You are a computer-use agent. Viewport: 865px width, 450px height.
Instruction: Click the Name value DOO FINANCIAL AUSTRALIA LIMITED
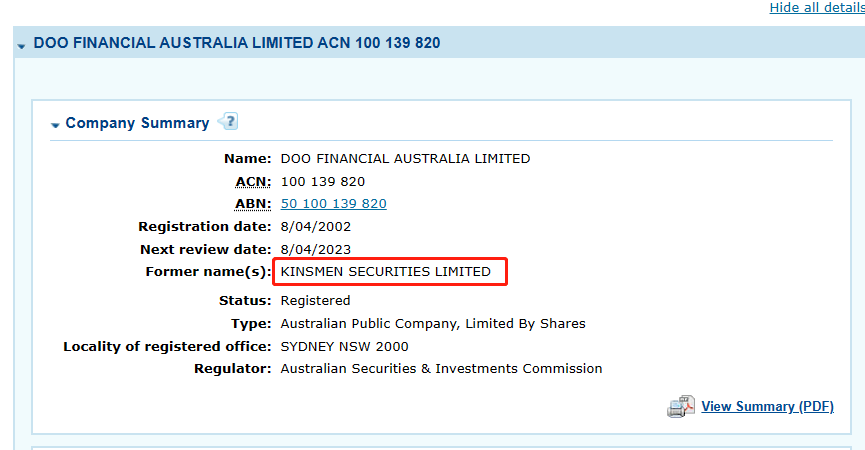pos(405,158)
